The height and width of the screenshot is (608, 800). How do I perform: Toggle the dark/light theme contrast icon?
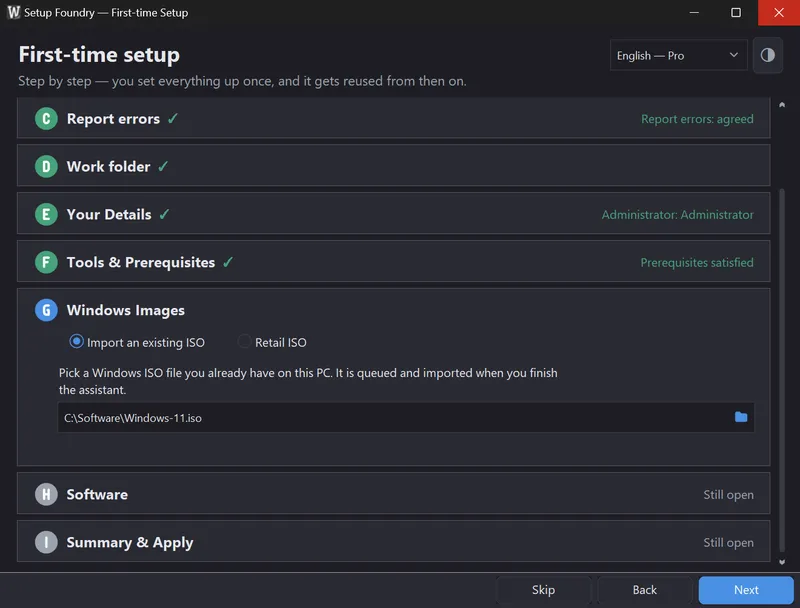pyautogui.click(x=767, y=55)
